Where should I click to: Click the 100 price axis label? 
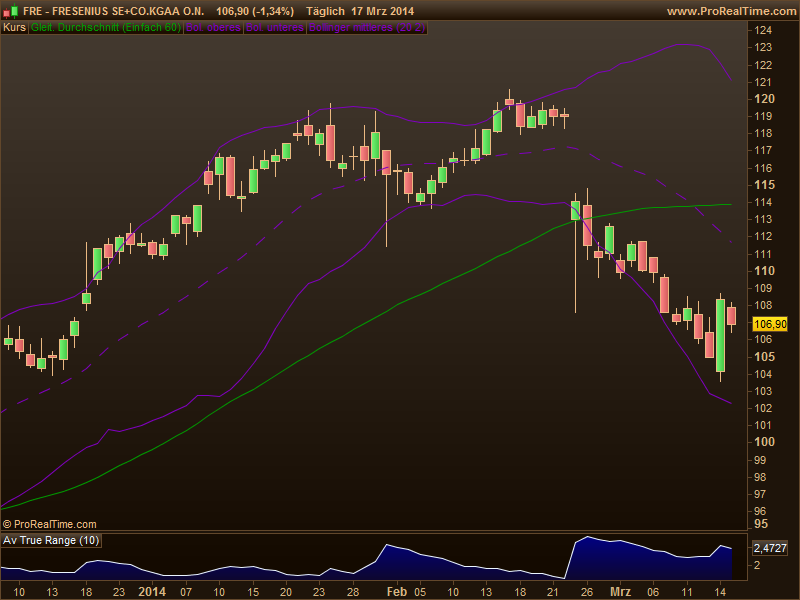[764, 442]
